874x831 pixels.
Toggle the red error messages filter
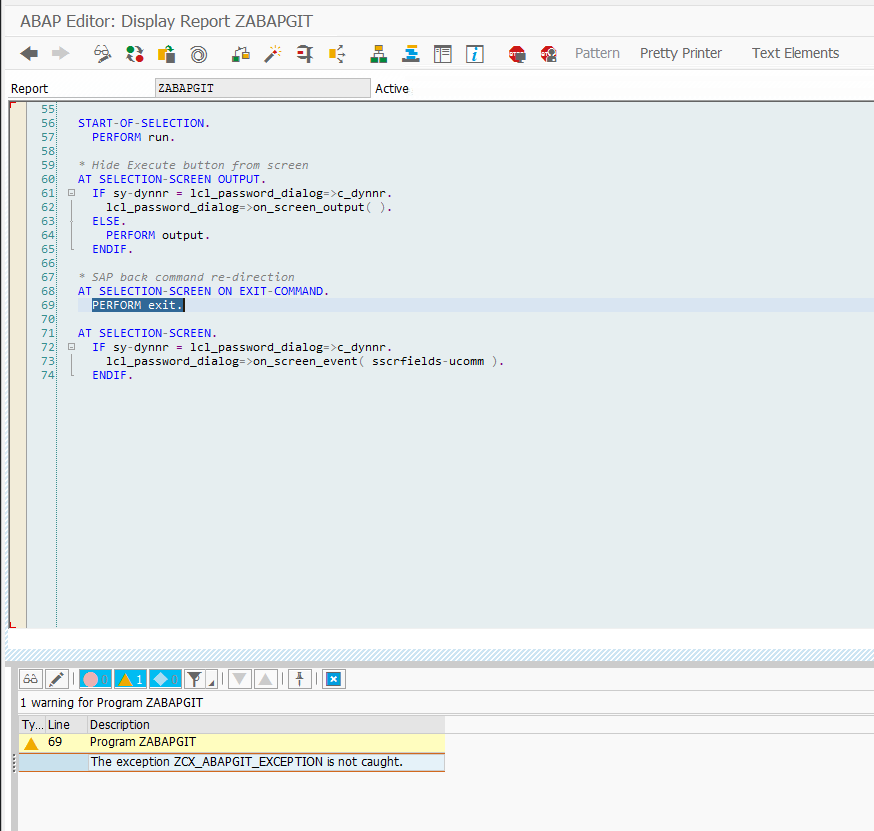pos(95,679)
